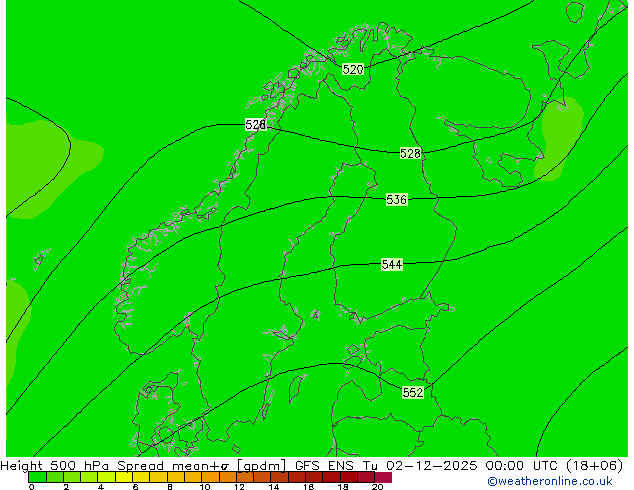Screen dimensions: 634x490
Task: Click the "(18+06)" forecast run text
Action: coord(594,466)
